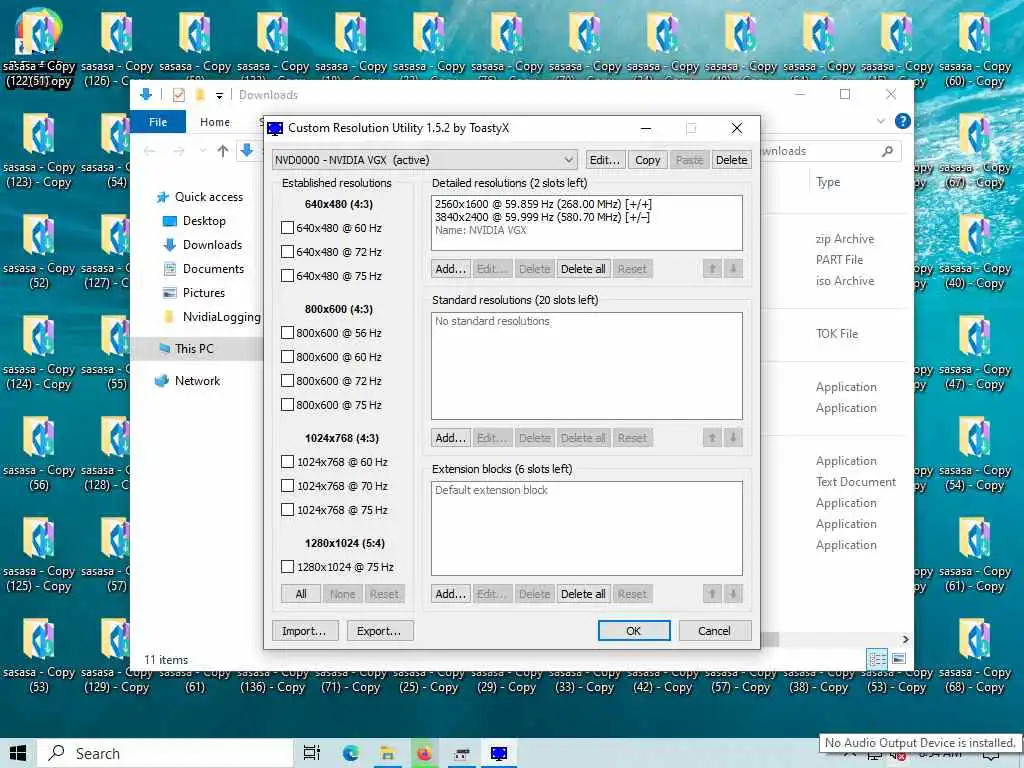Click the Export... button
Image resolution: width=1024 pixels, height=768 pixels.
(x=379, y=631)
